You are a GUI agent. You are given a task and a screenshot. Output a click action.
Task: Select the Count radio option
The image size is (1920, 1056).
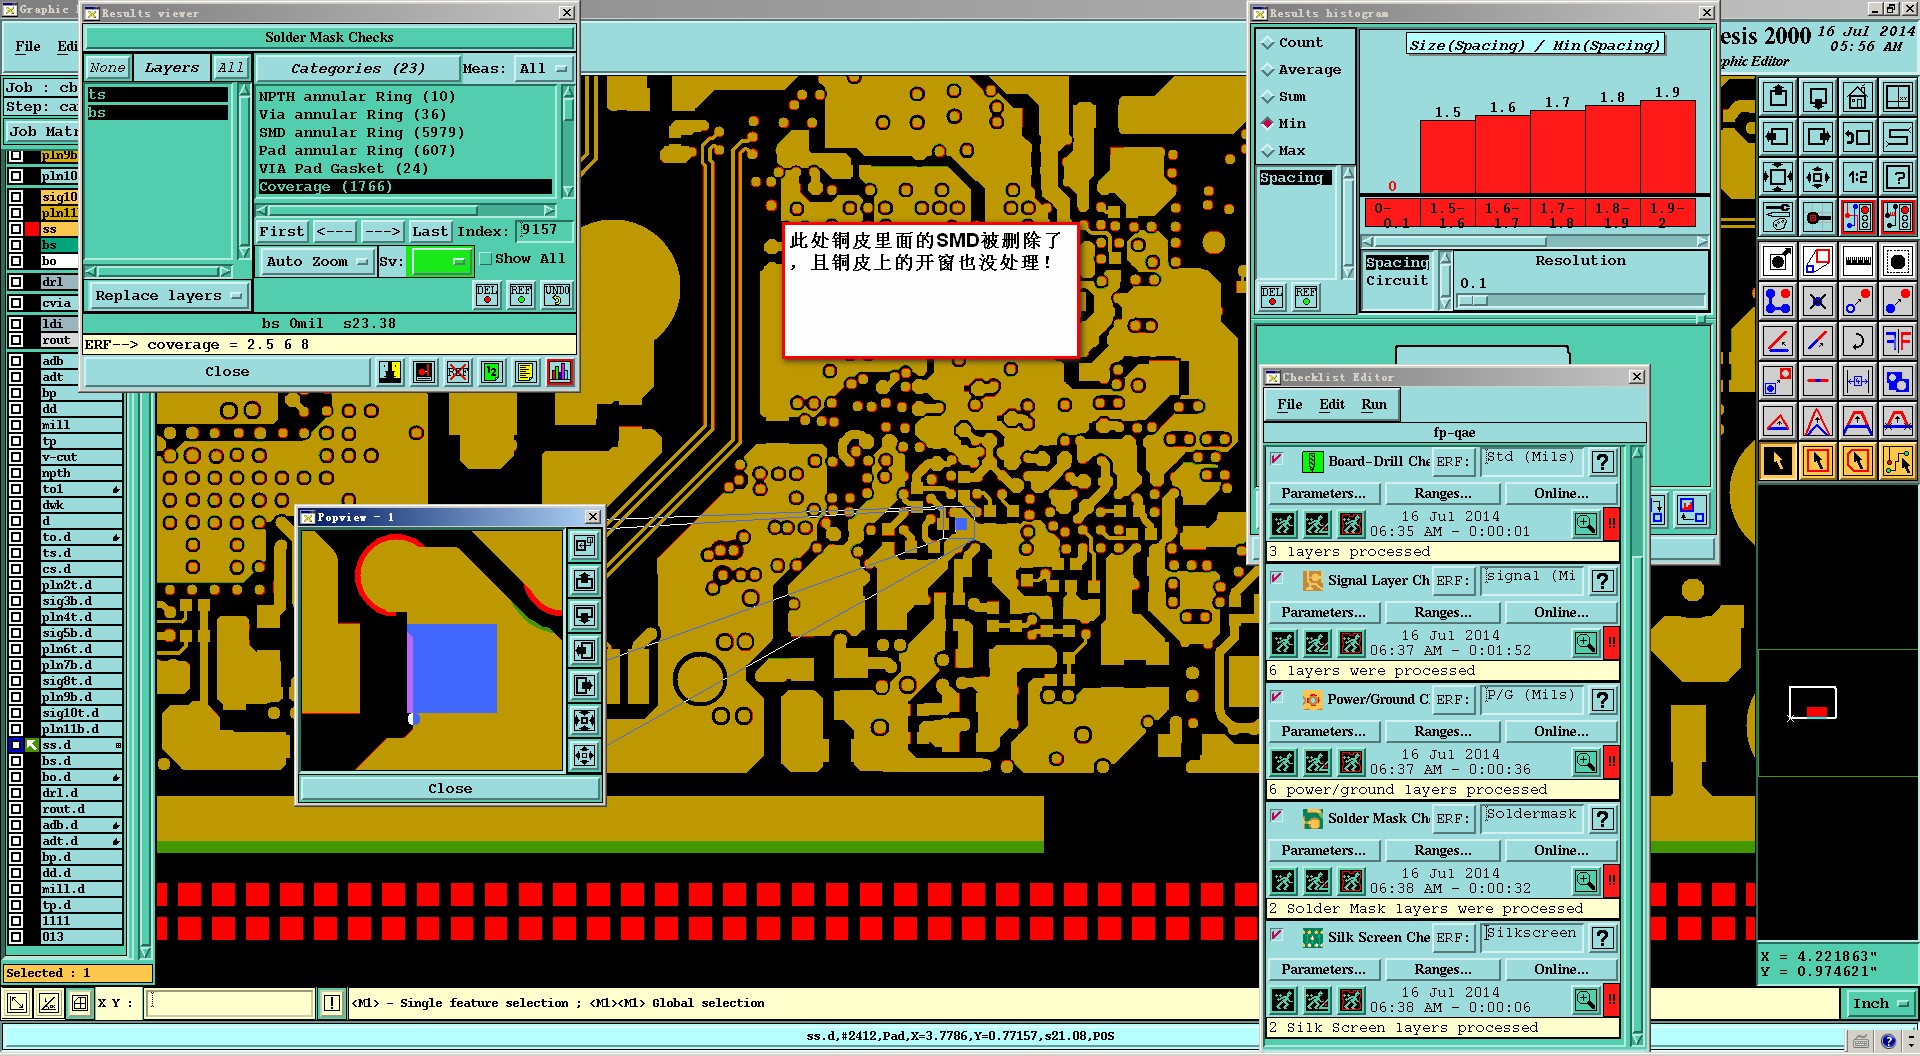click(1268, 43)
